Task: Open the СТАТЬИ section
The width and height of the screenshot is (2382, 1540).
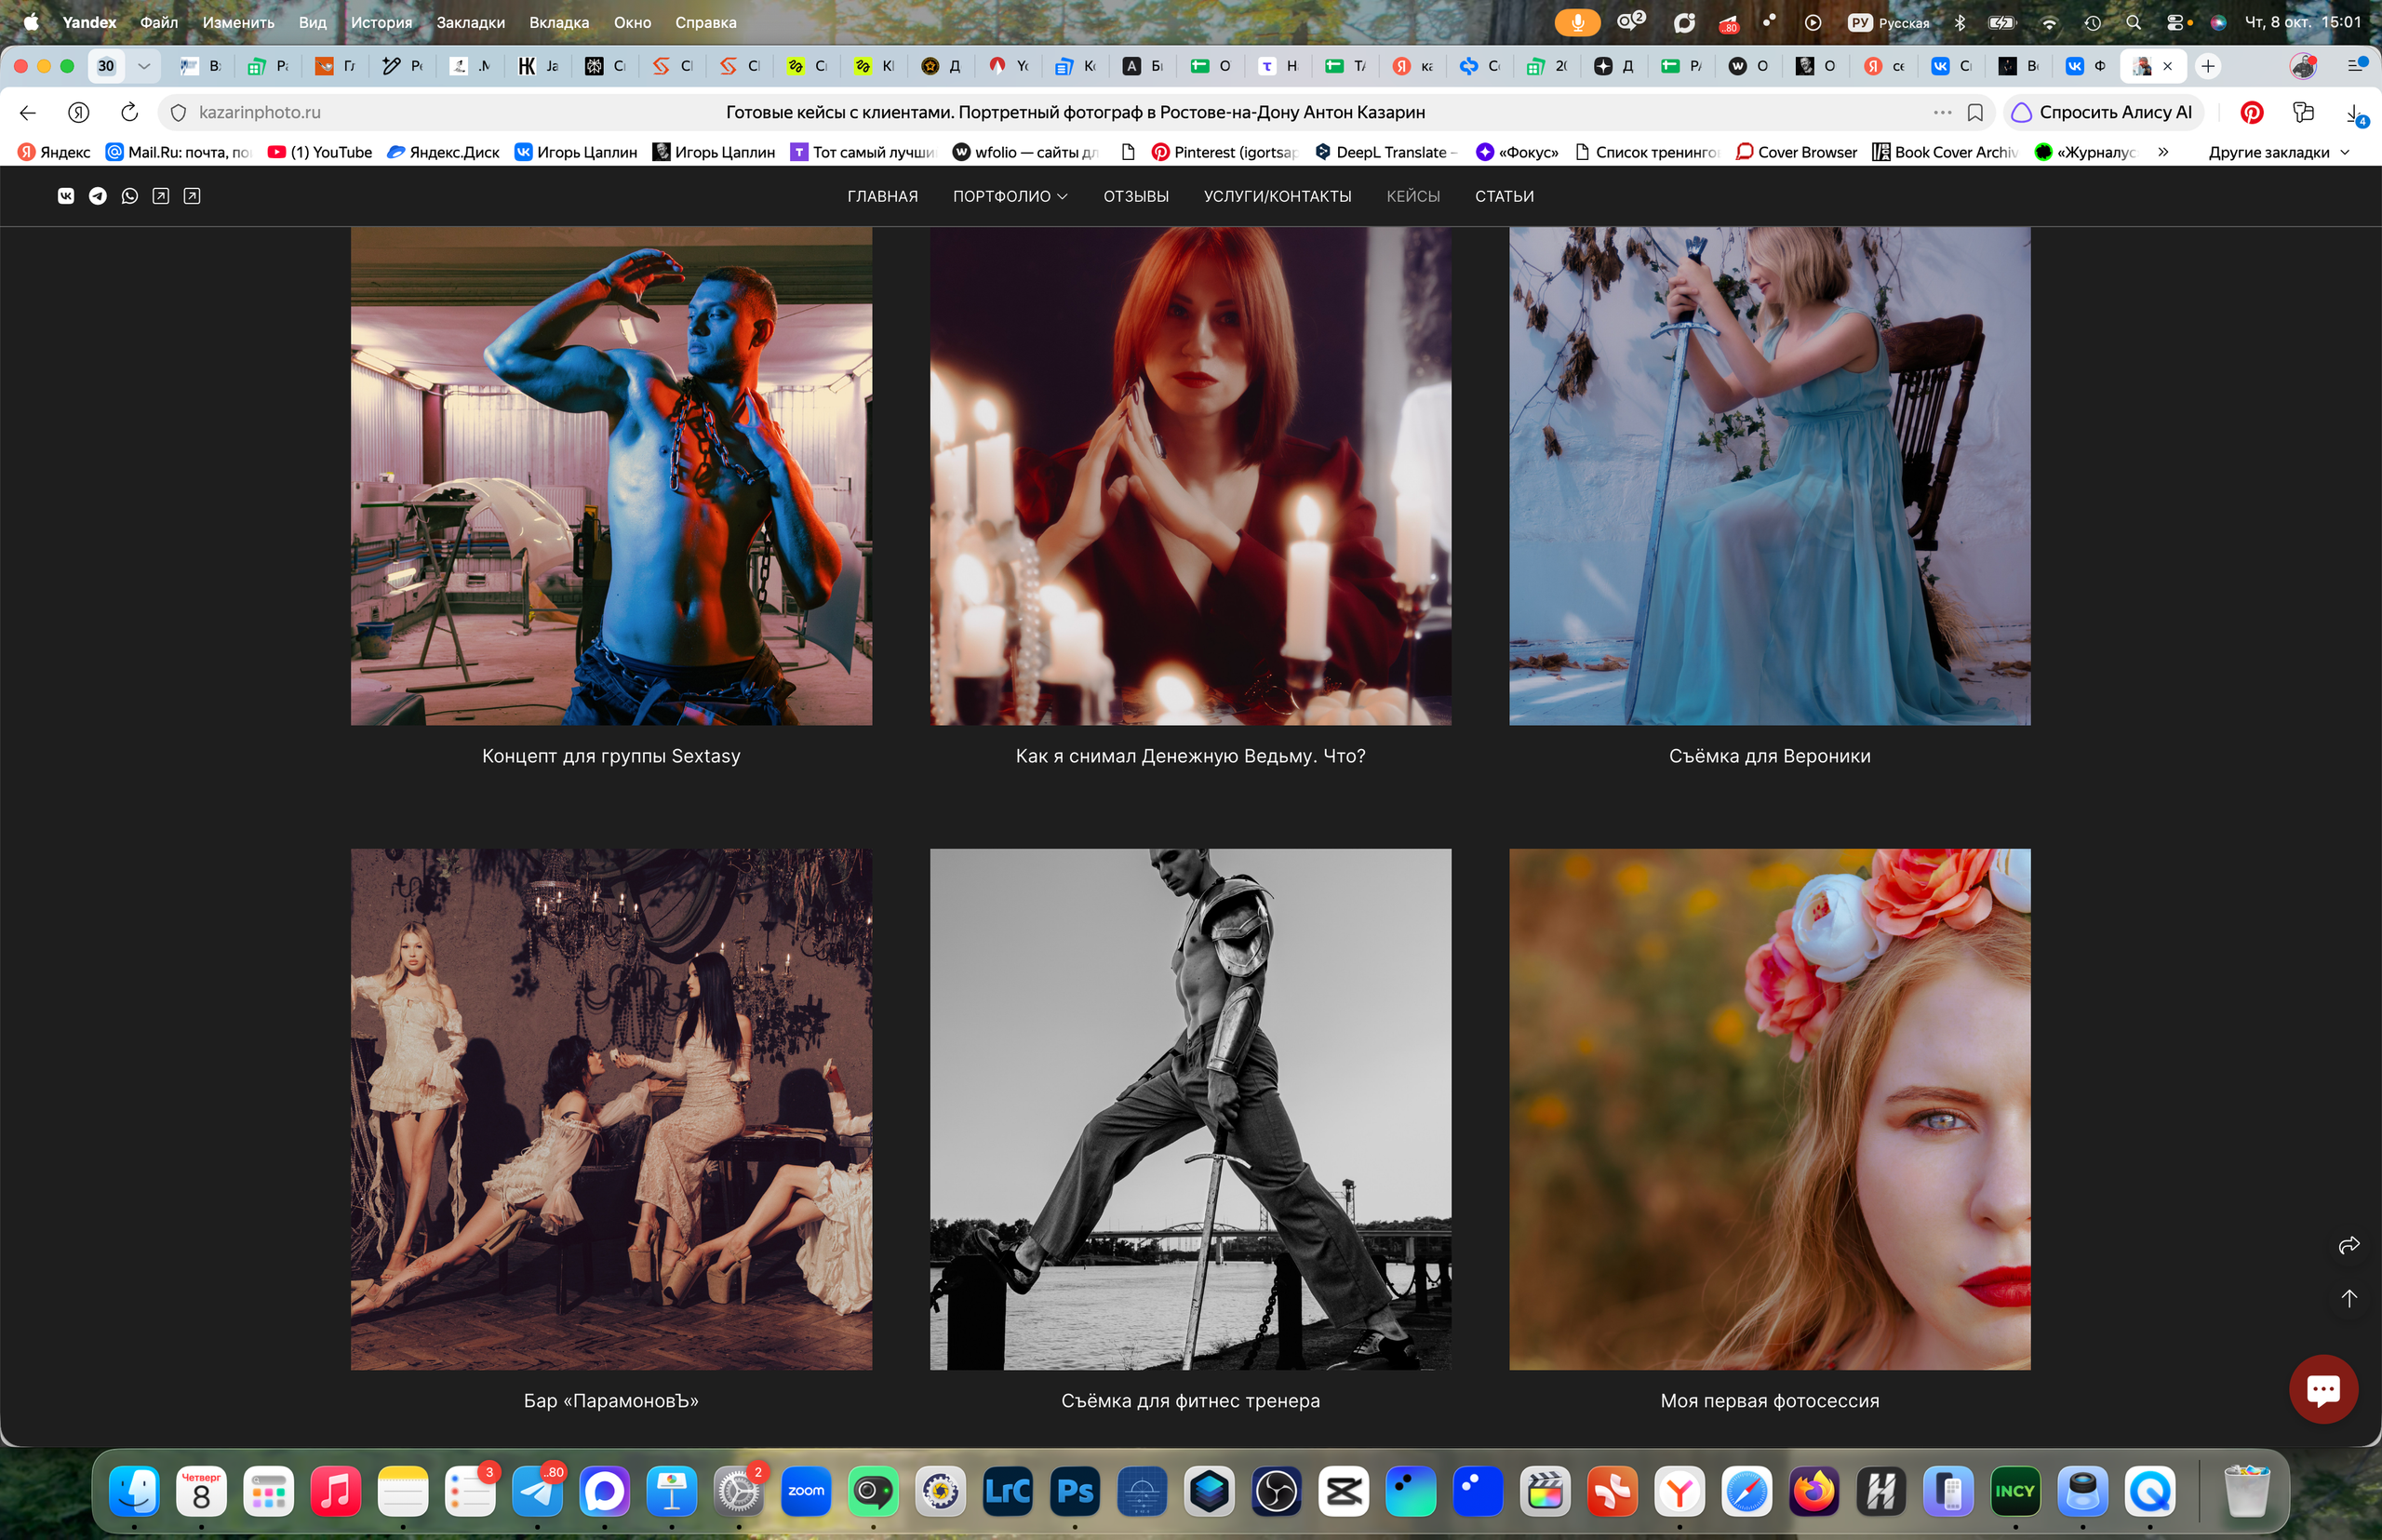Action: click(x=1504, y=196)
